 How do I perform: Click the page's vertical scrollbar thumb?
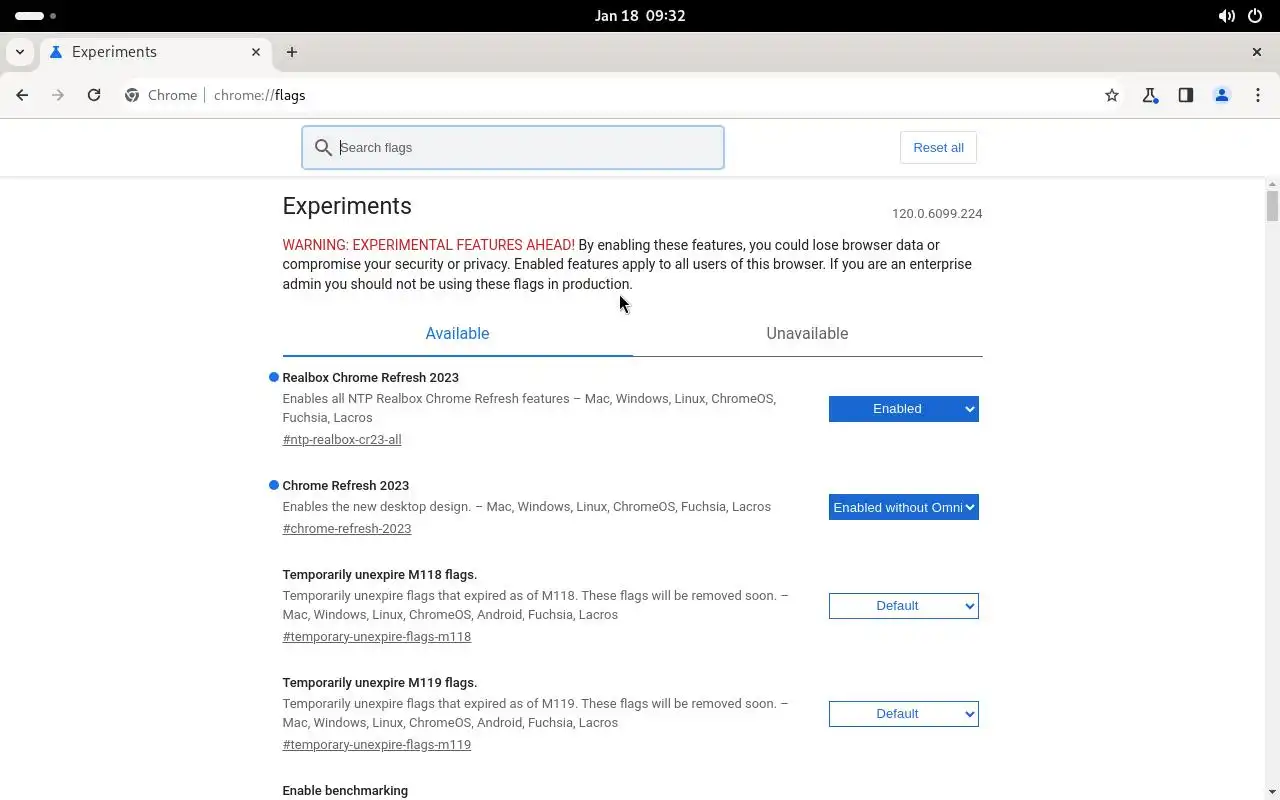click(1272, 205)
